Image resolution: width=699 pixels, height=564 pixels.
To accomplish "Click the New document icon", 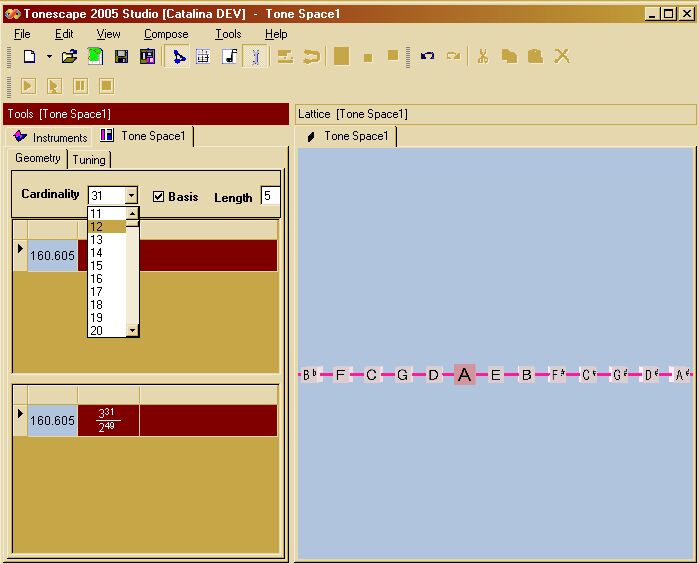I will [29, 57].
